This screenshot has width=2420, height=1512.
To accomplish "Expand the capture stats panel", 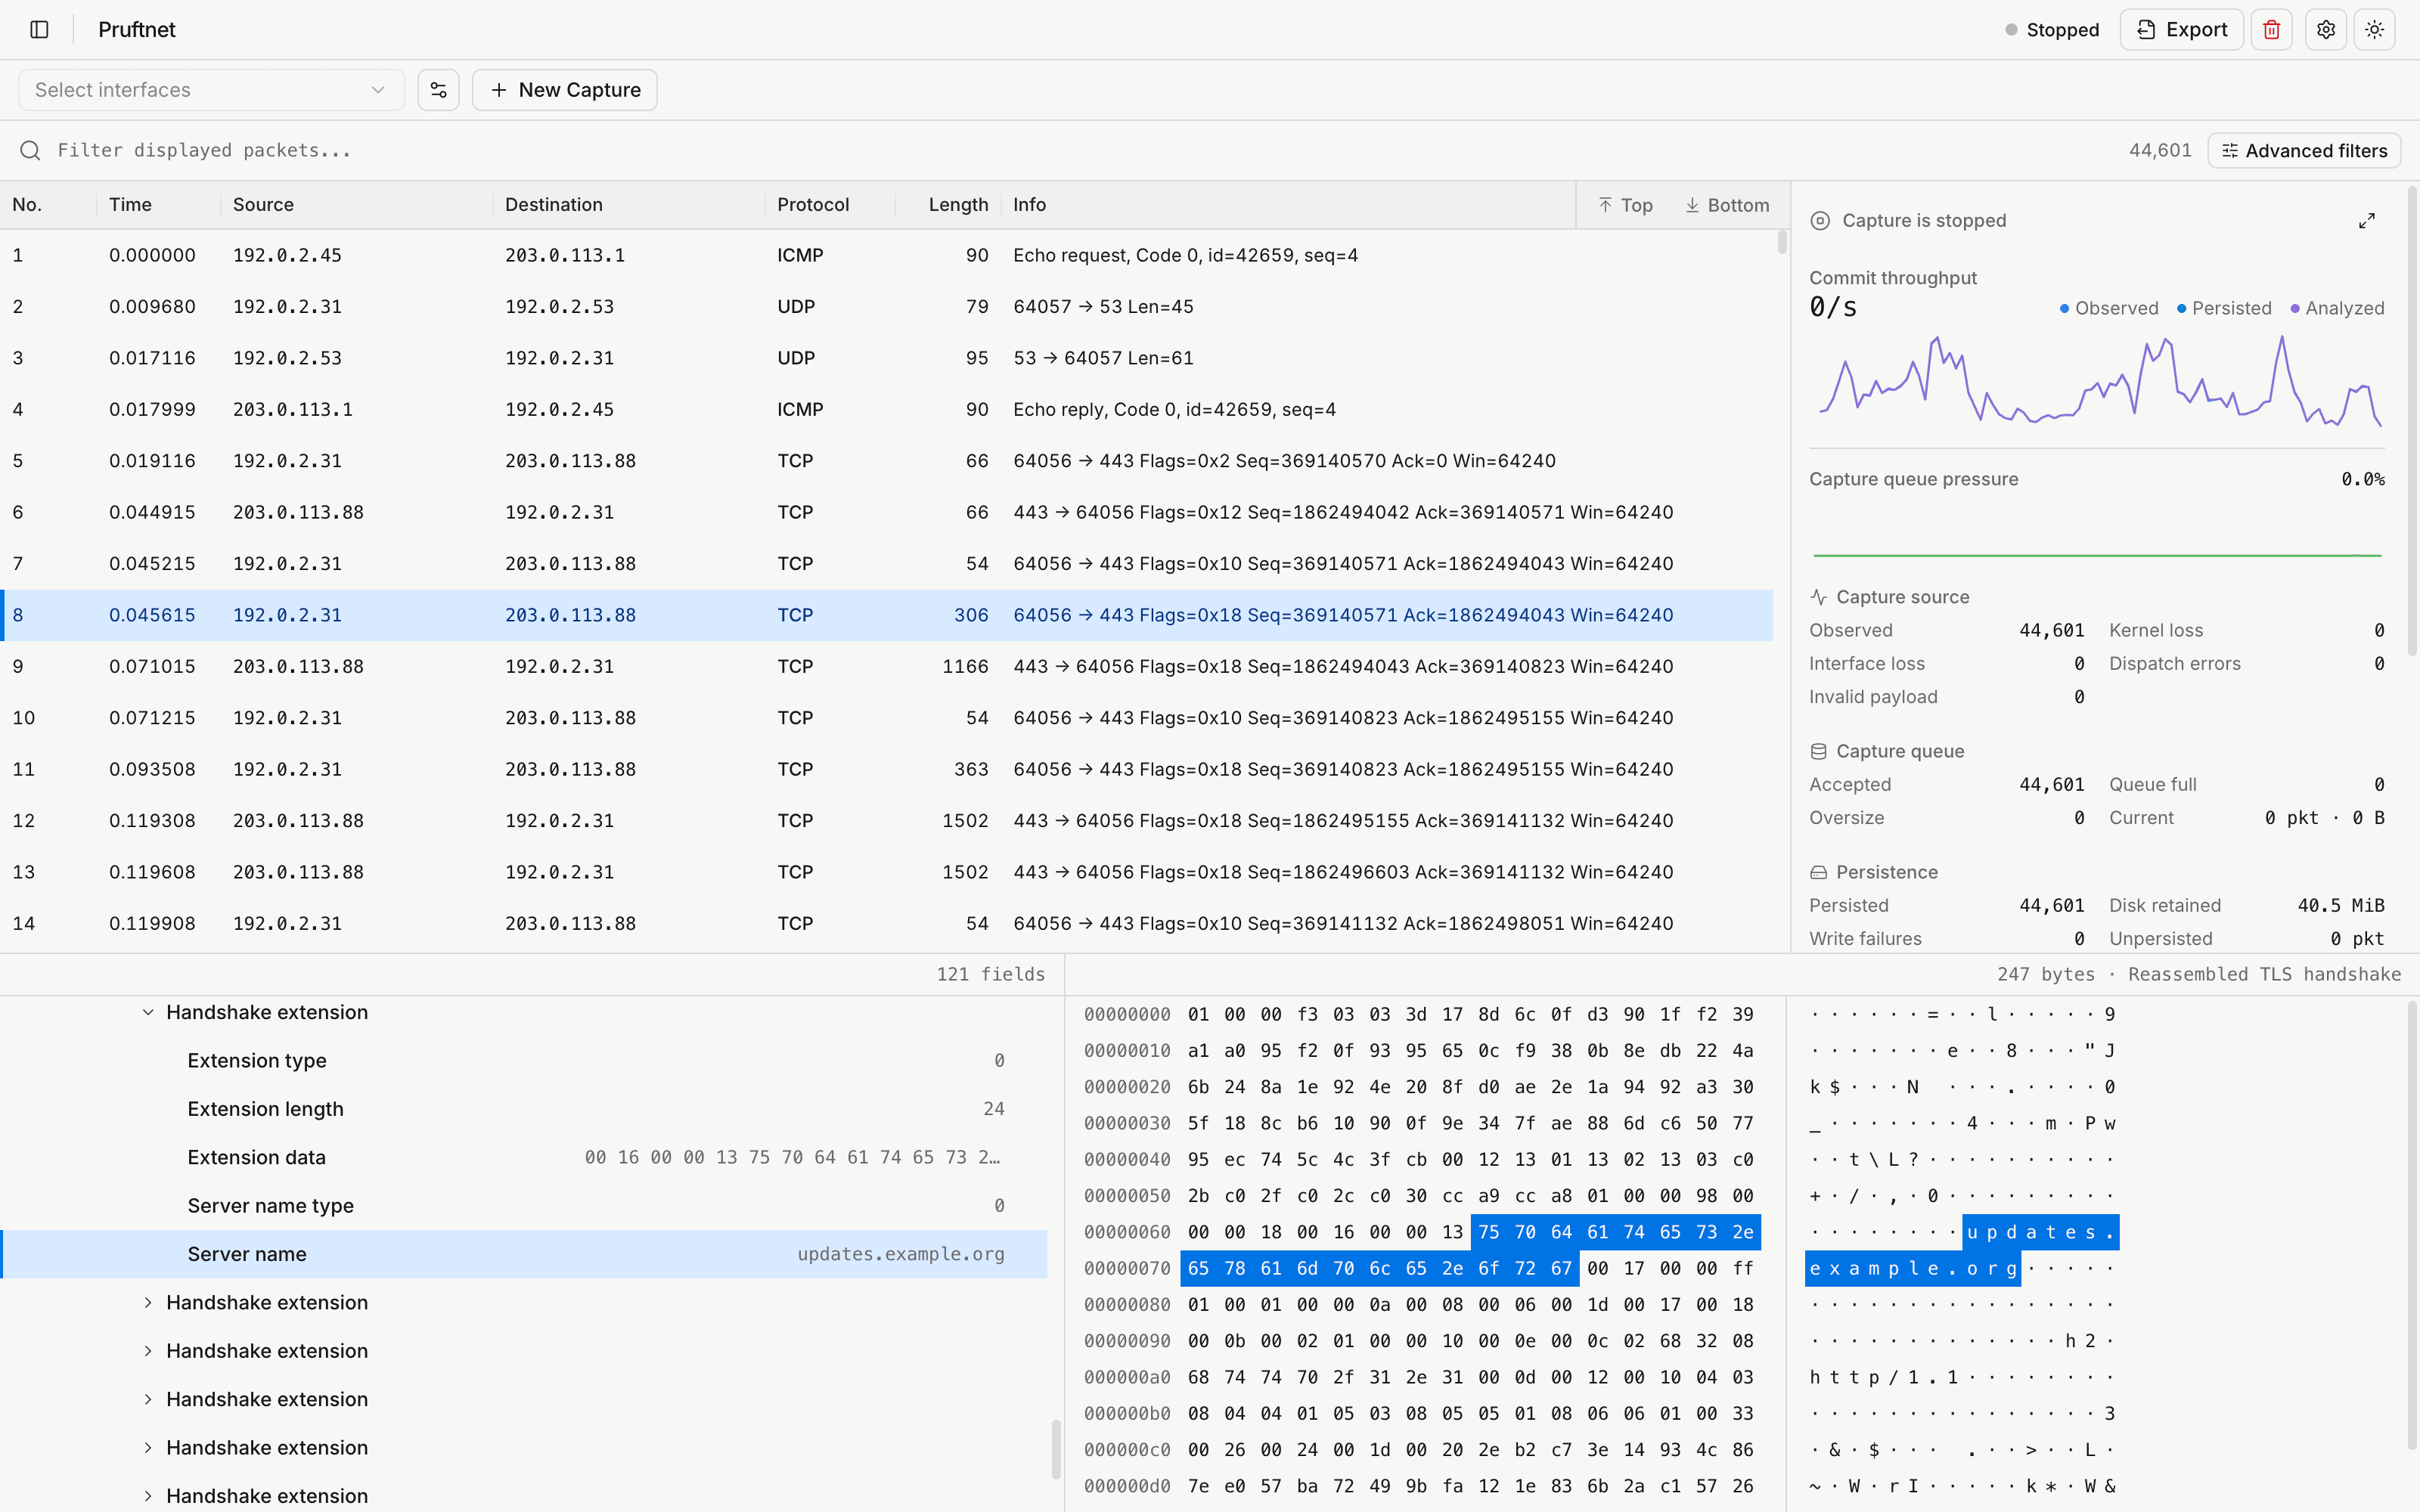I will tap(2366, 221).
